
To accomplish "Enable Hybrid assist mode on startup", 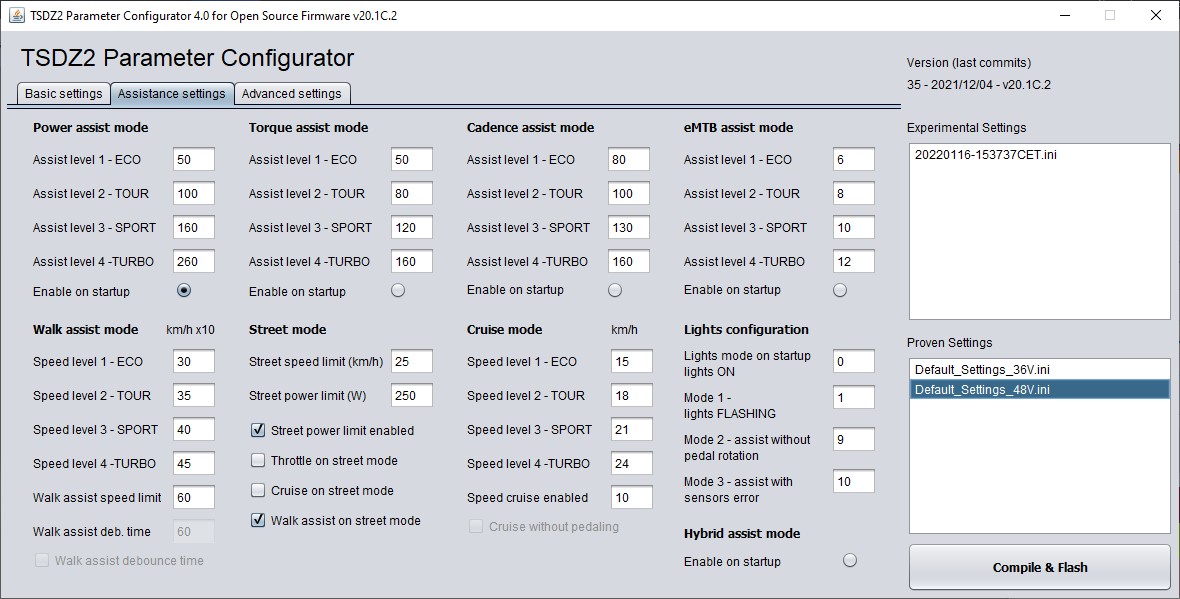I will click(x=850, y=561).
